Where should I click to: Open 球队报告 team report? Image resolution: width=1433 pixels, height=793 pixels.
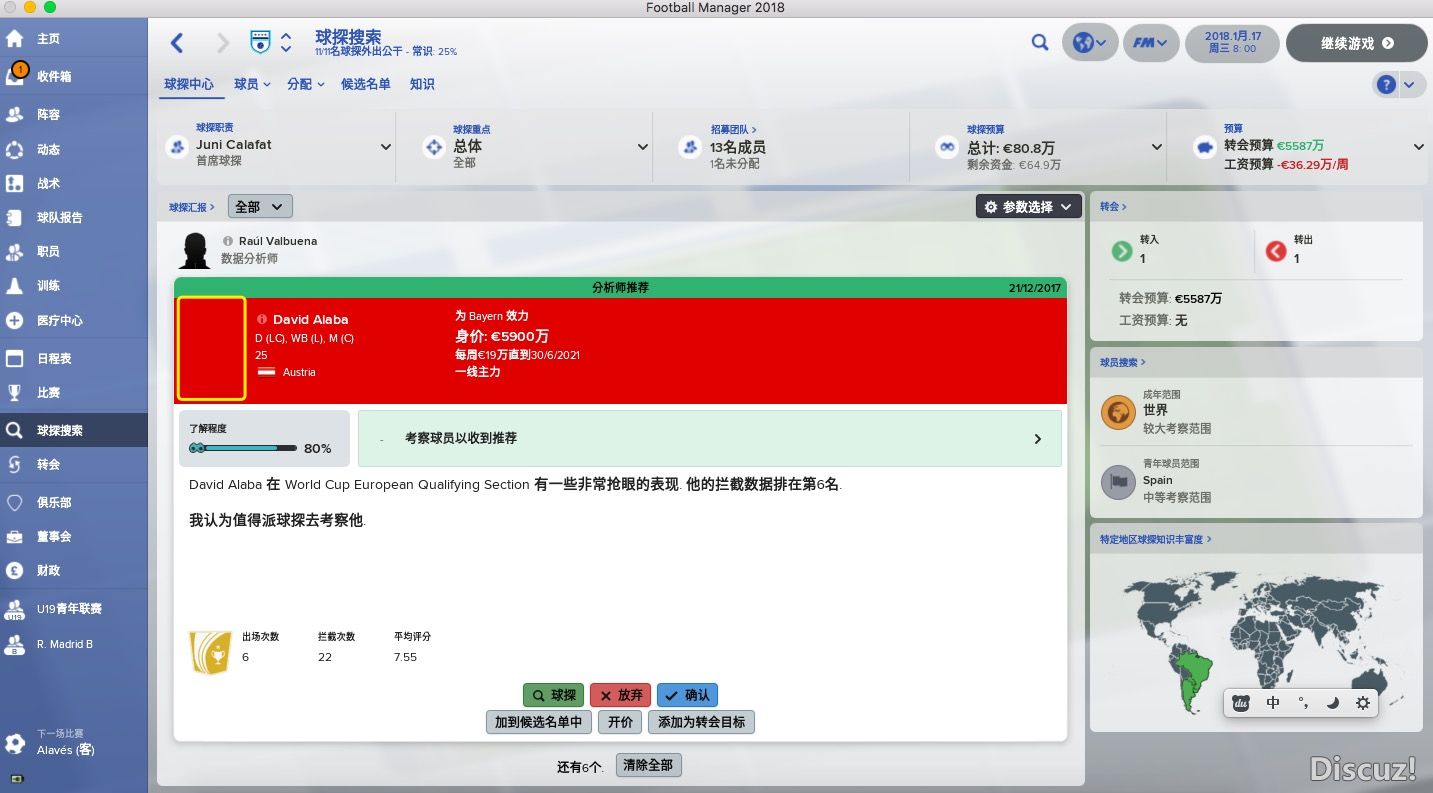[x=74, y=217]
